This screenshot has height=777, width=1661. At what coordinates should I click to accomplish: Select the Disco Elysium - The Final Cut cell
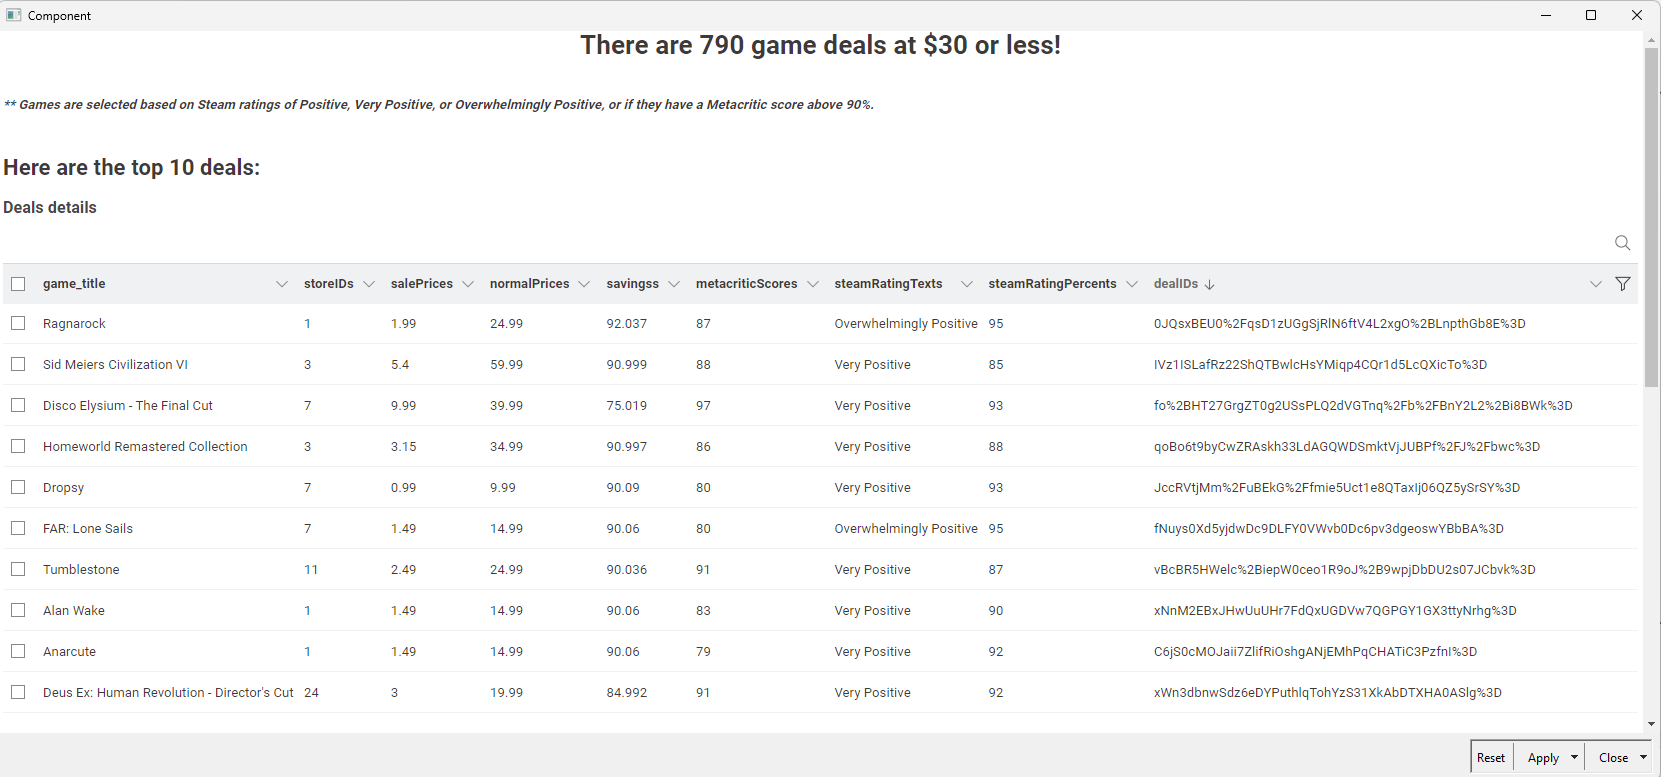coord(128,405)
